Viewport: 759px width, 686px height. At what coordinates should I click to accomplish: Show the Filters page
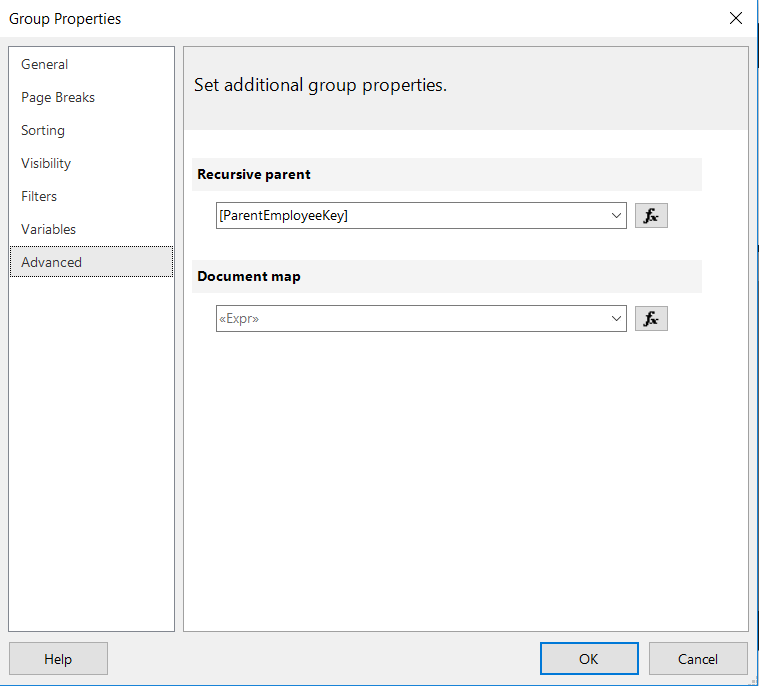click(x=39, y=196)
